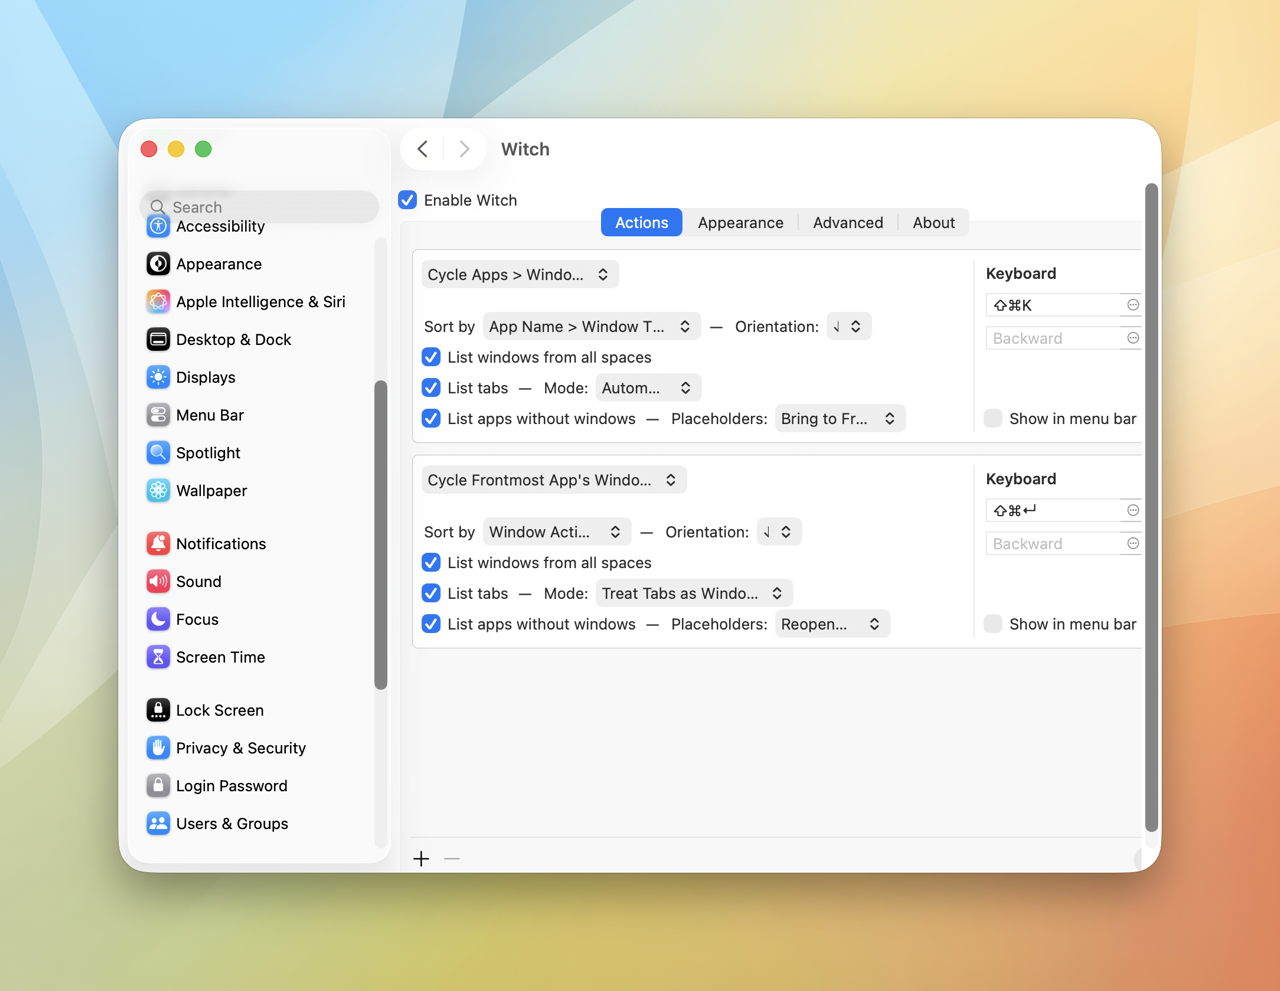The height and width of the screenshot is (991, 1280).
Task: Toggle List apps without windows for Cycle Apps
Action: point(431,419)
